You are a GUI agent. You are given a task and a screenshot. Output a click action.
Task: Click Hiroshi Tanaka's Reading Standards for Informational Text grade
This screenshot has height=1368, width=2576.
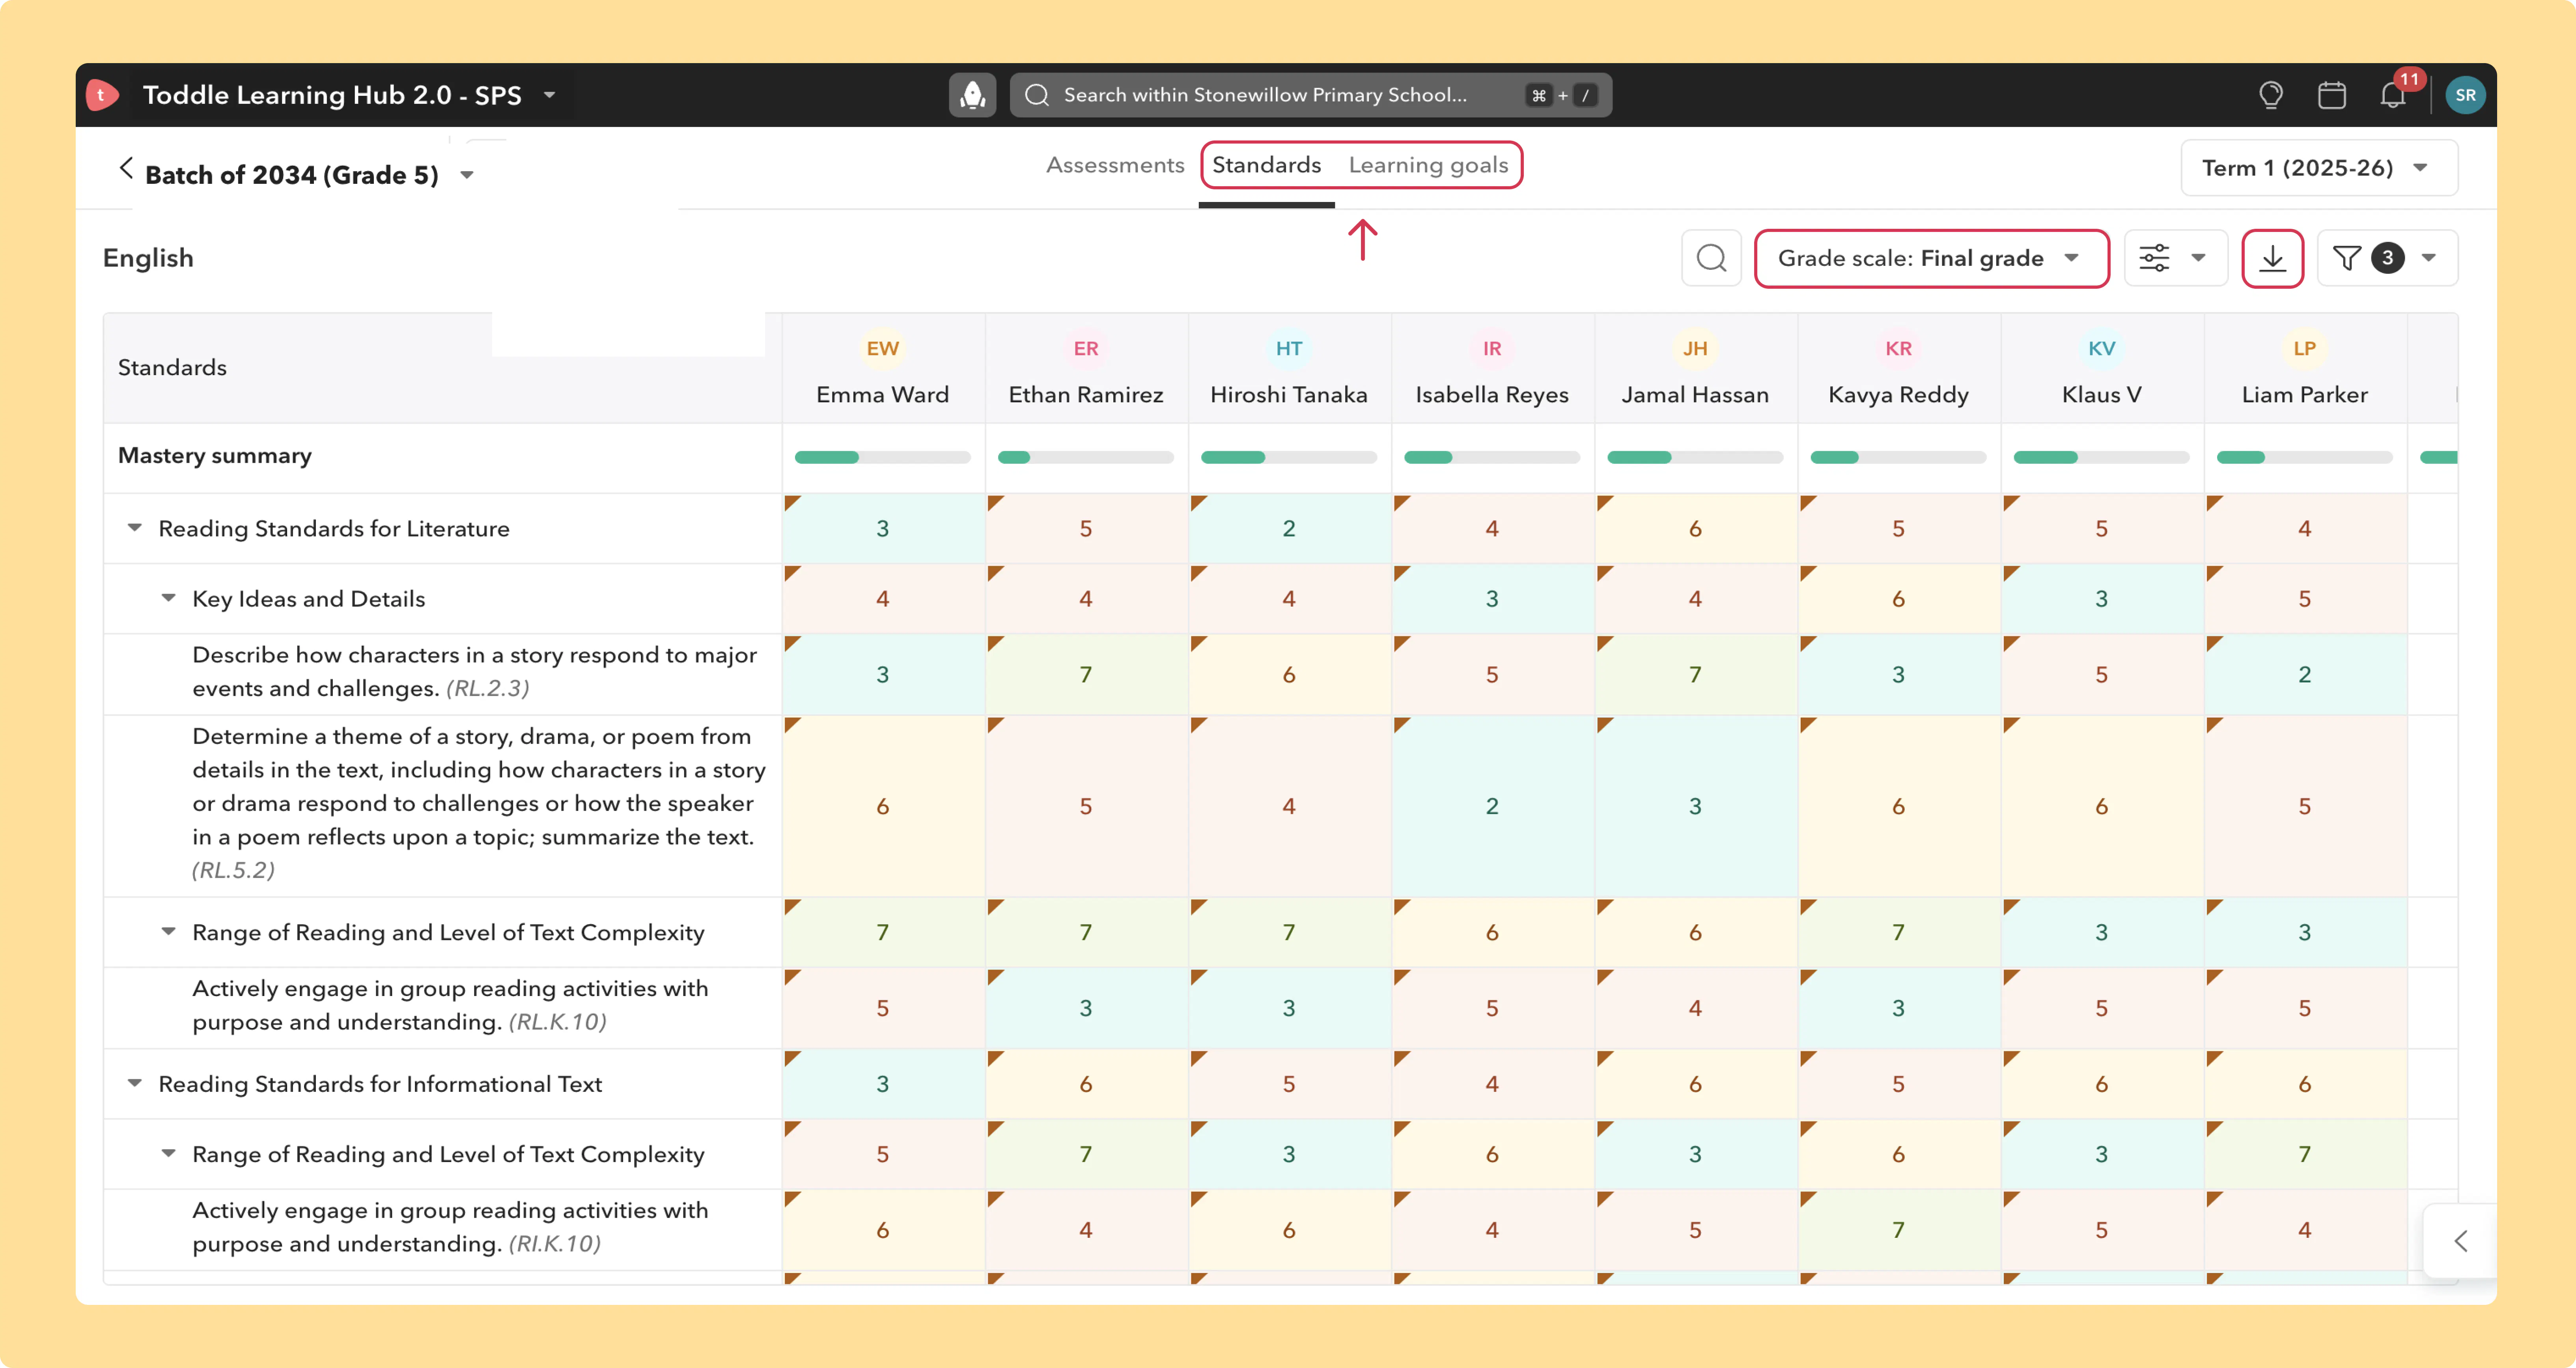pyautogui.click(x=1289, y=1084)
